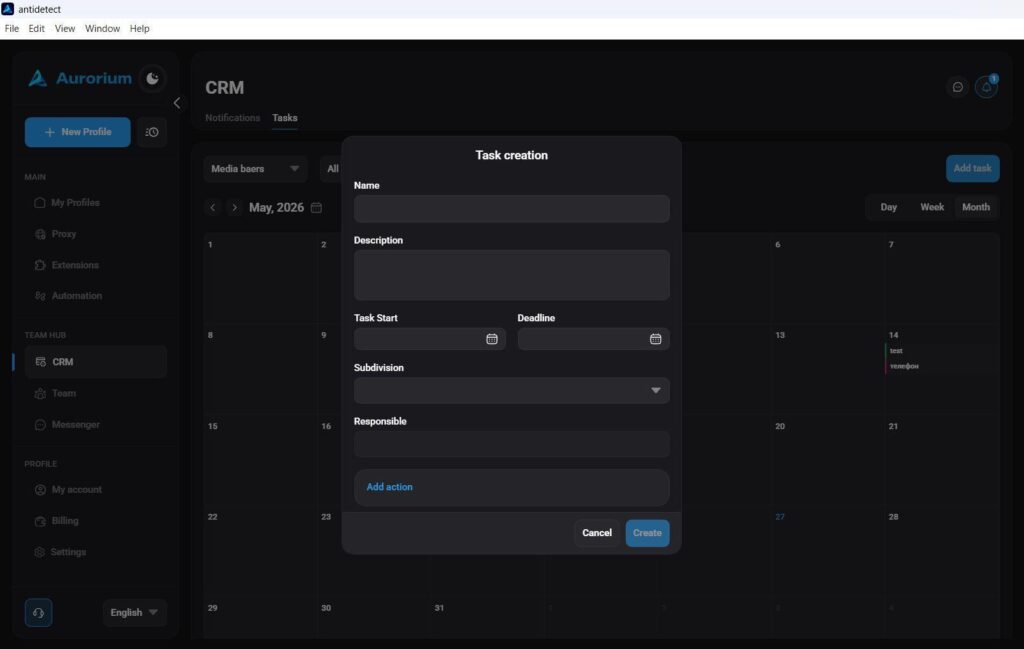The image size is (1024, 649).
Task: Collapse the sidebar with the chevron arrow
Action: point(176,103)
